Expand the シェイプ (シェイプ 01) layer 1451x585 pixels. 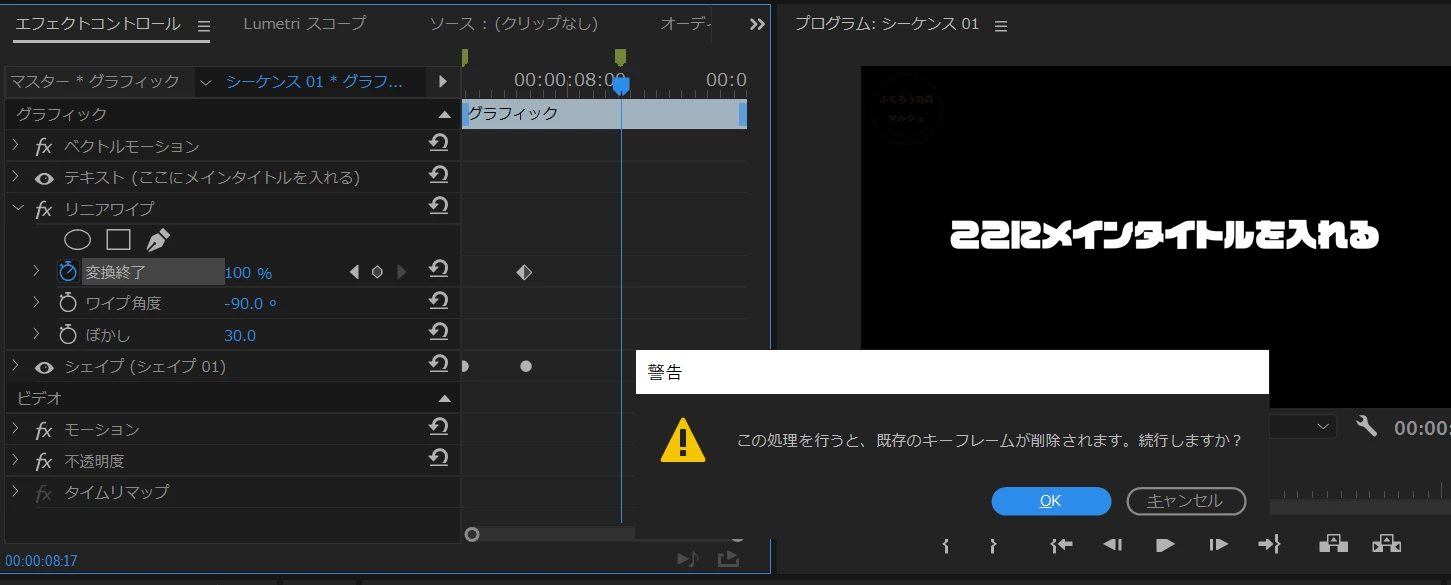click(x=16, y=366)
